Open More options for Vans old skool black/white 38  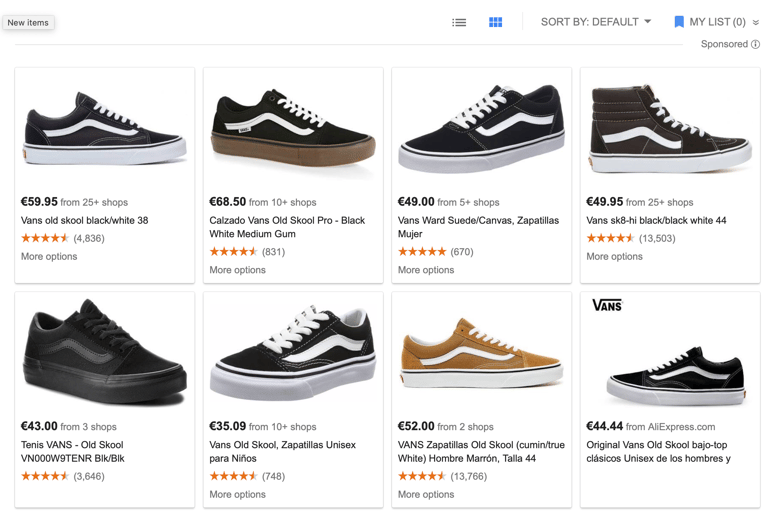click(x=49, y=257)
